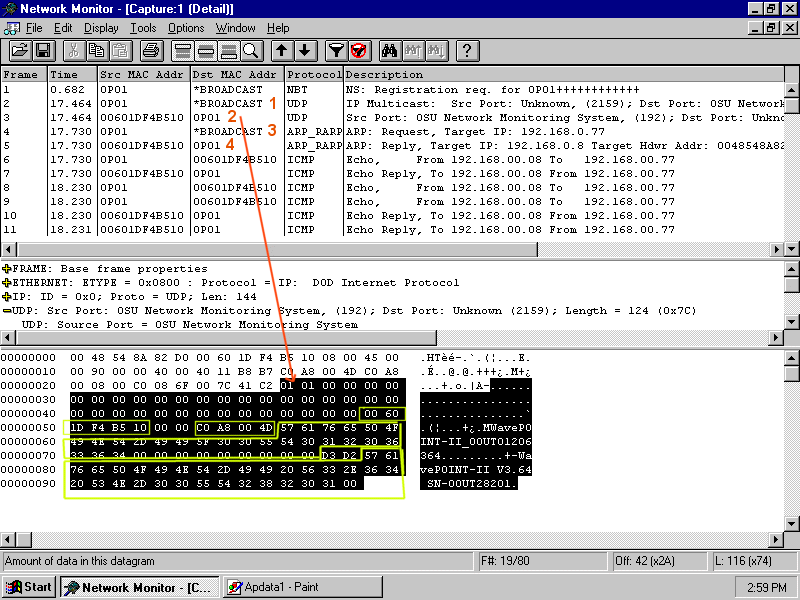Toggle the hex pane toolbar icon
Viewport: 800px width, 600px height.
click(229, 51)
